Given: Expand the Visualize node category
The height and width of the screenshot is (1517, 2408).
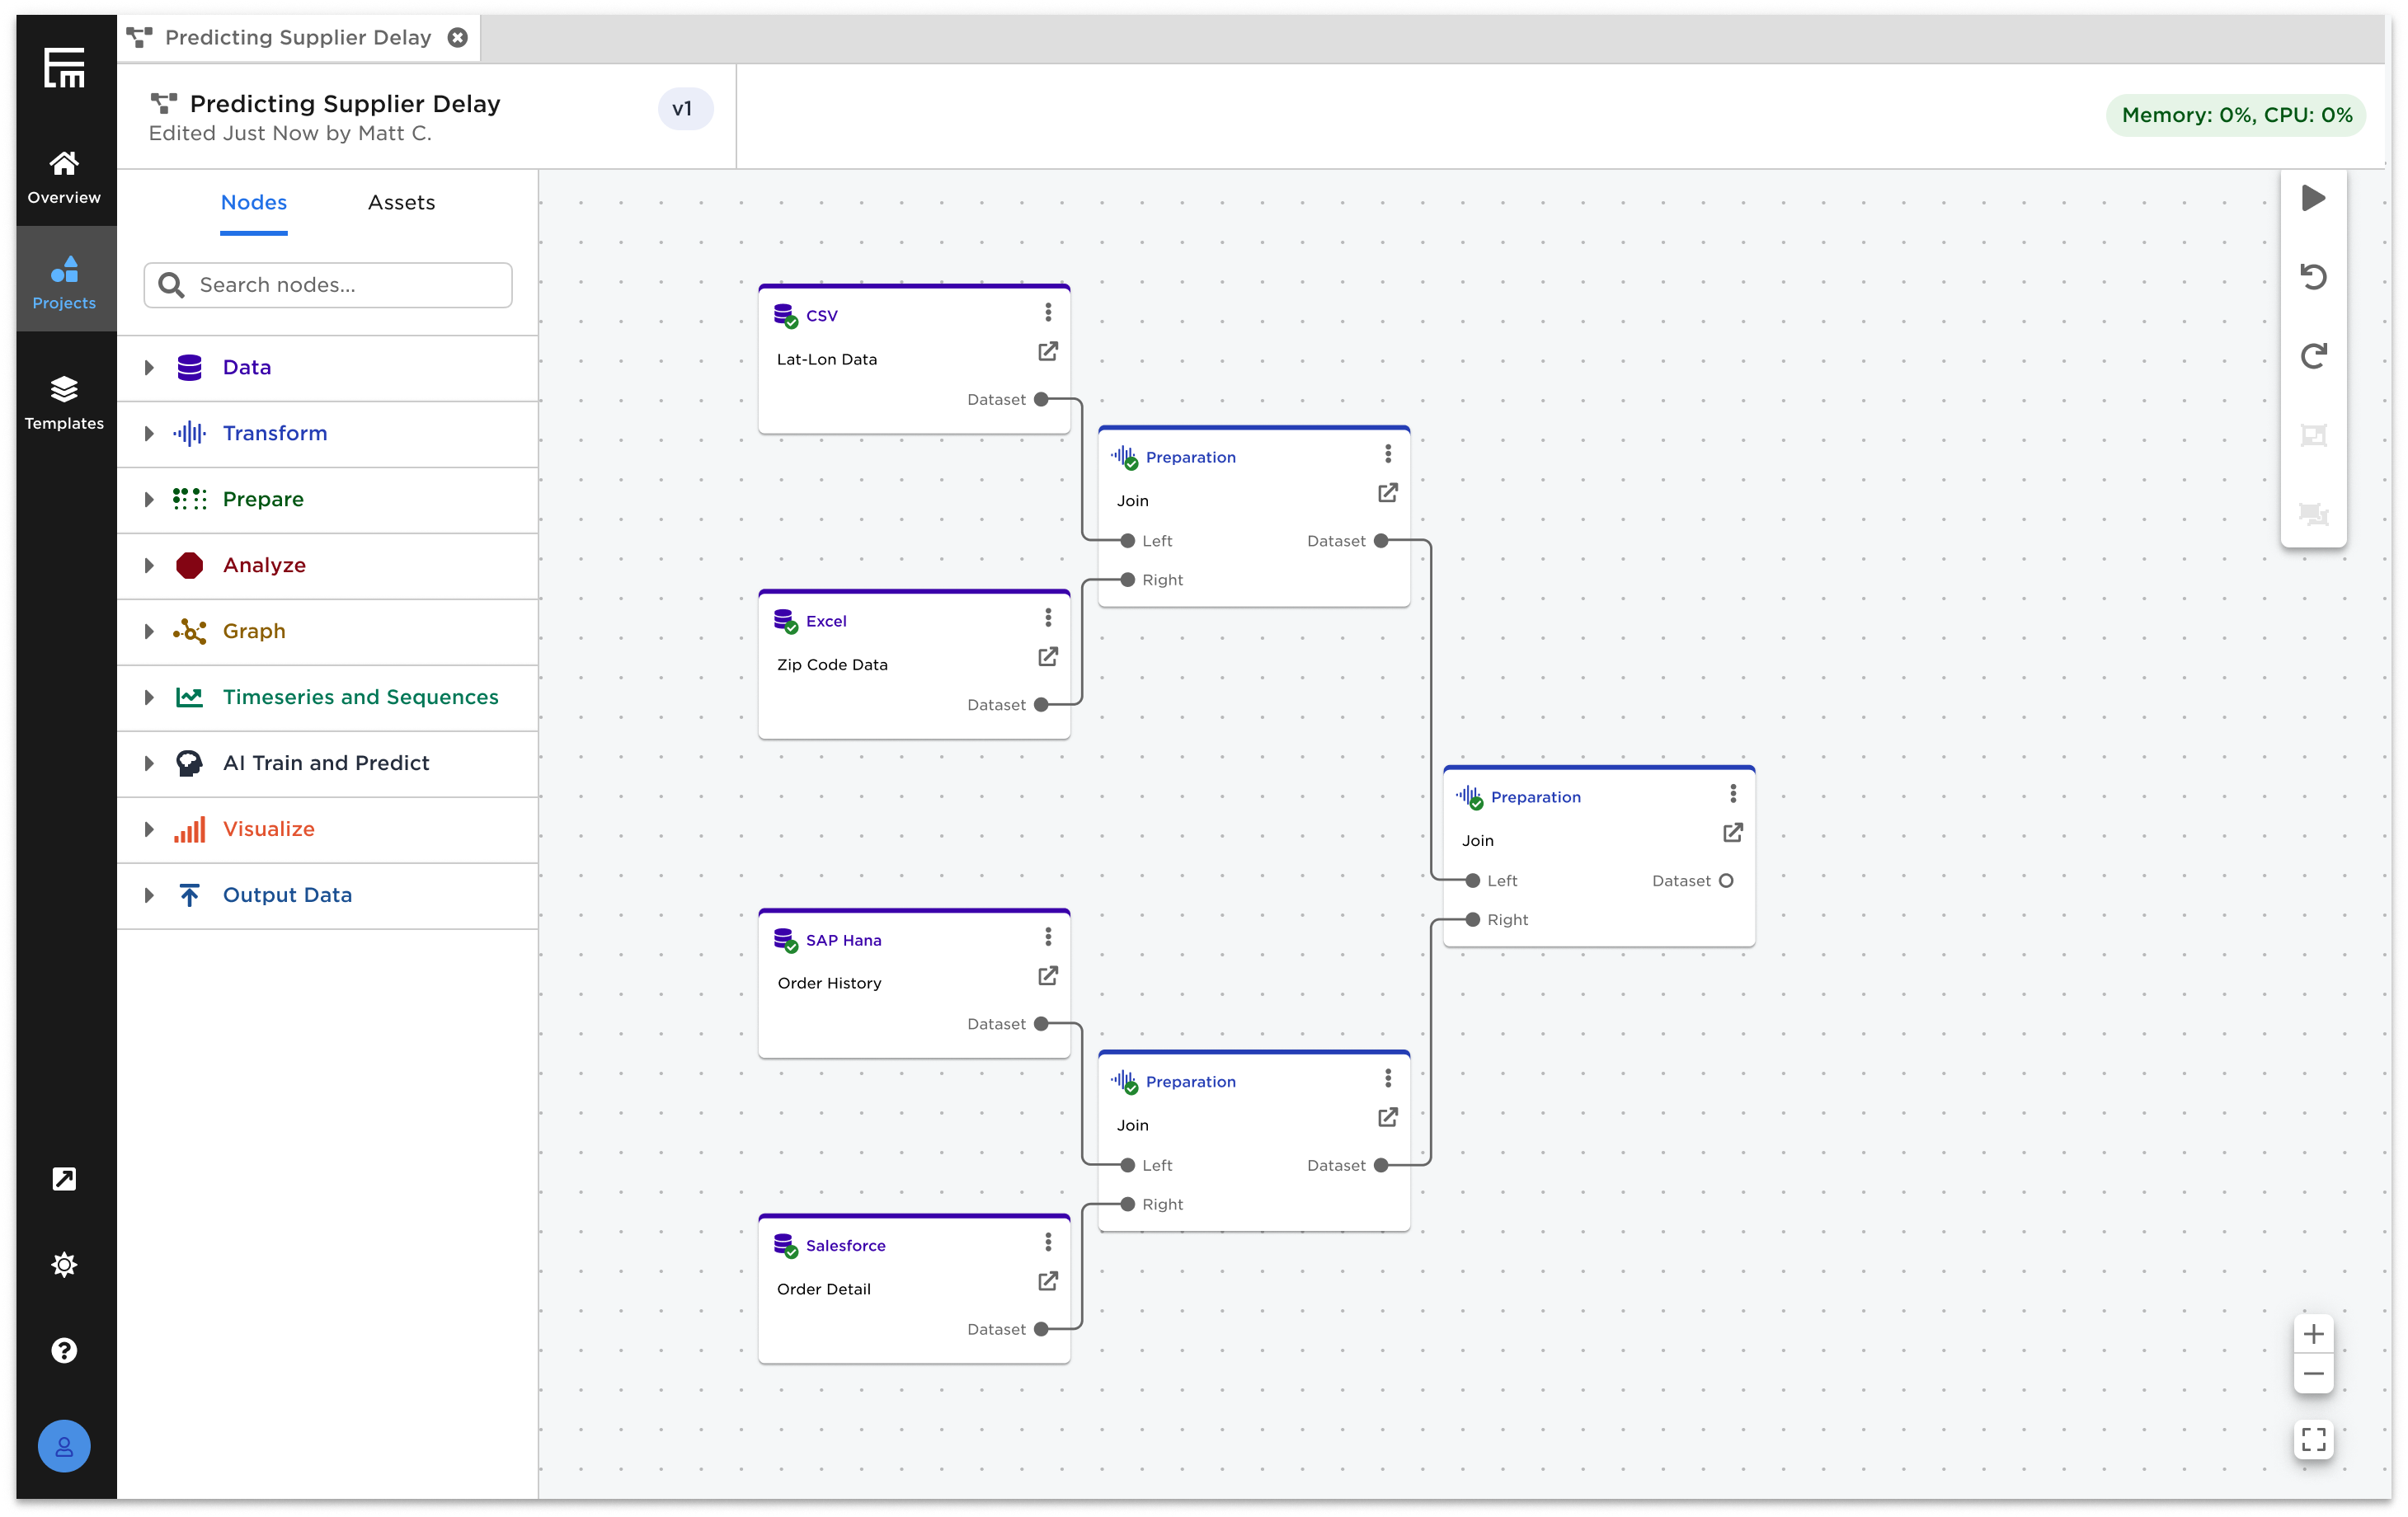Looking at the screenshot, I should pos(149,830).
